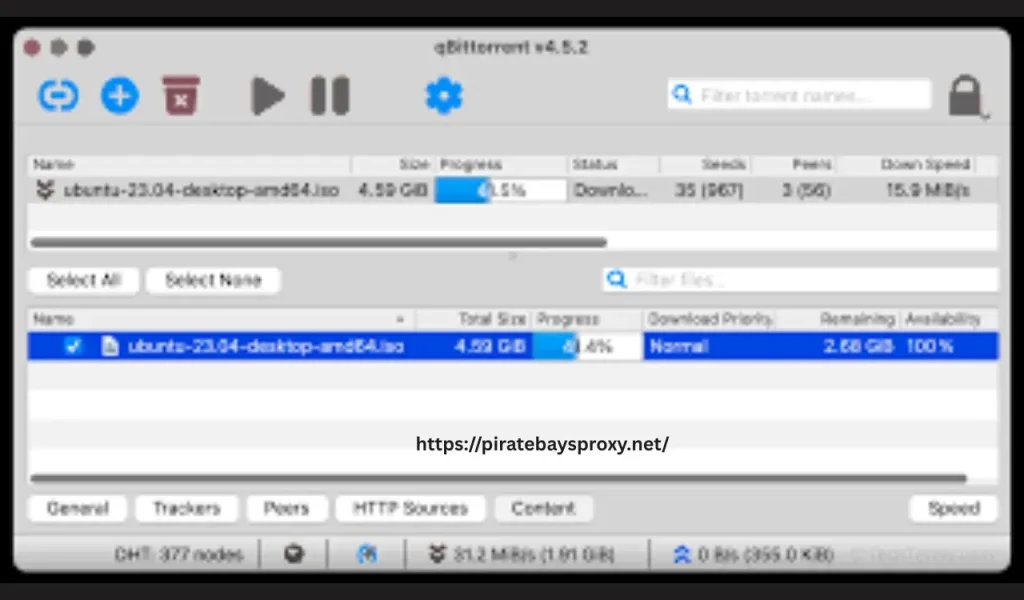Click the 15.9 MiB/s down speed value
Image resolution: width=1024 pixels, height=600 pixels.
927,190
